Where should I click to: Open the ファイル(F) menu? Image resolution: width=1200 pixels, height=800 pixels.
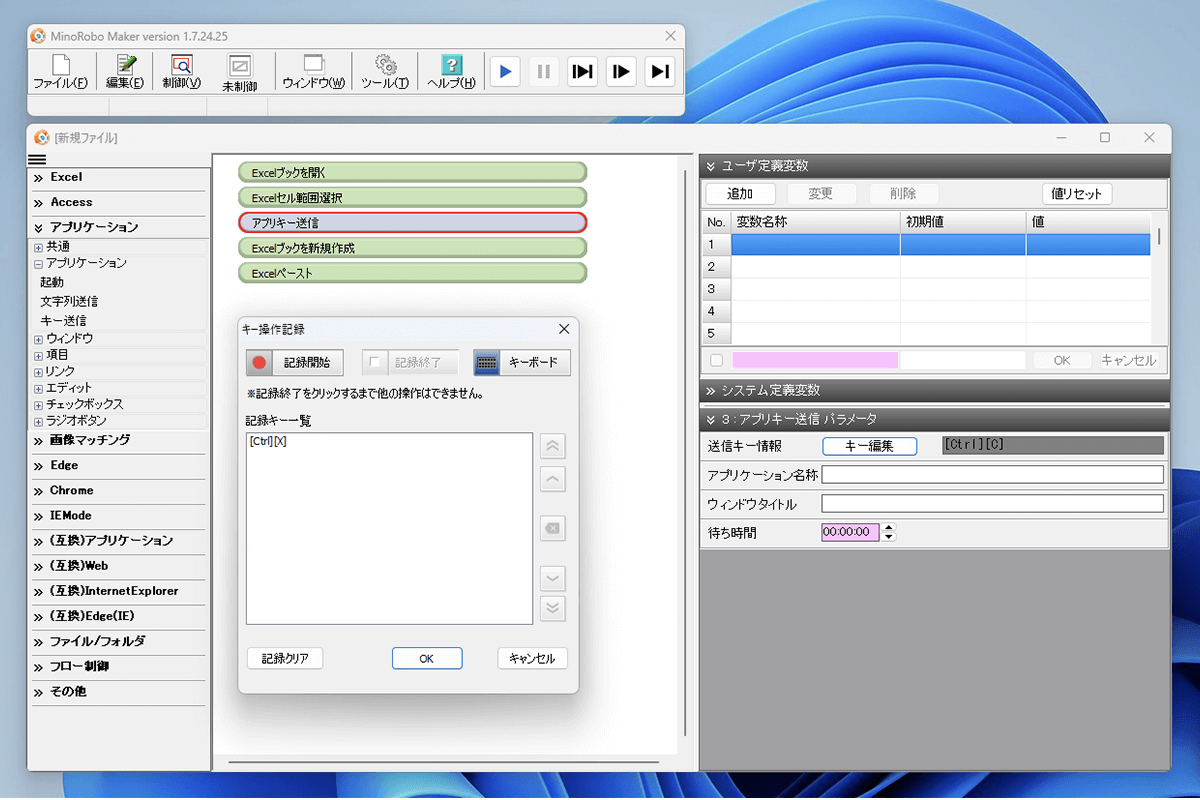pyautogui.click(x=60, y=73)
